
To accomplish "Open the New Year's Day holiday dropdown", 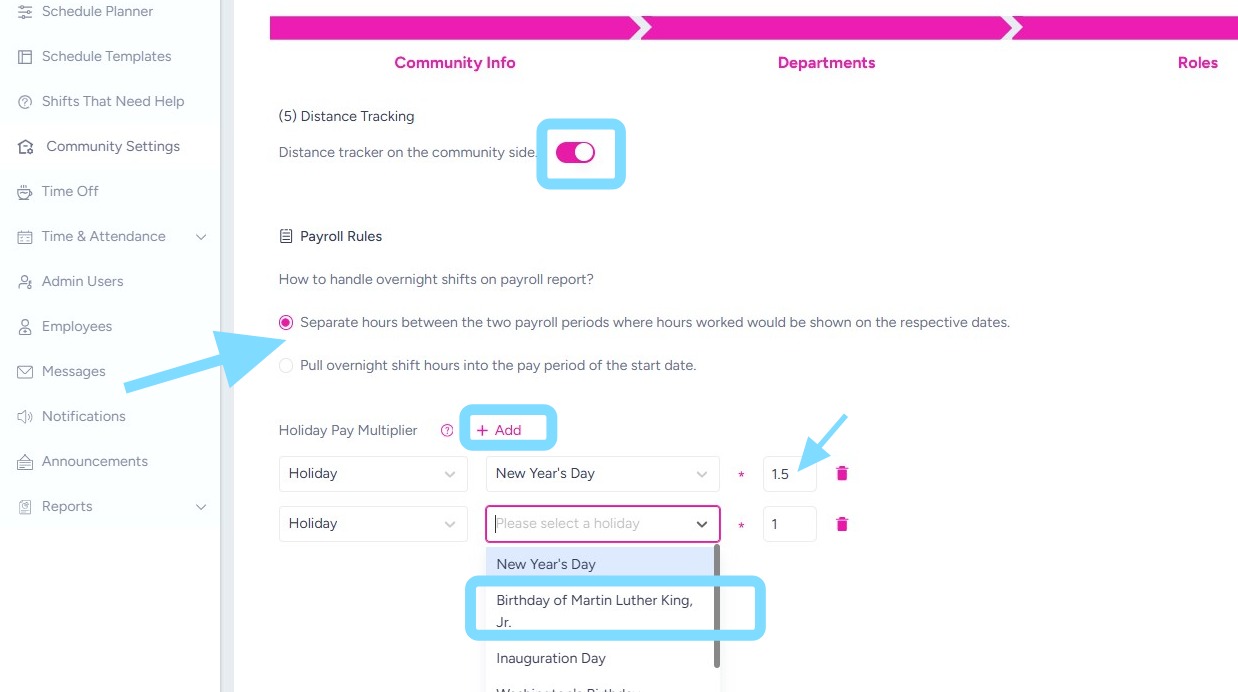I will coord(602,473).
